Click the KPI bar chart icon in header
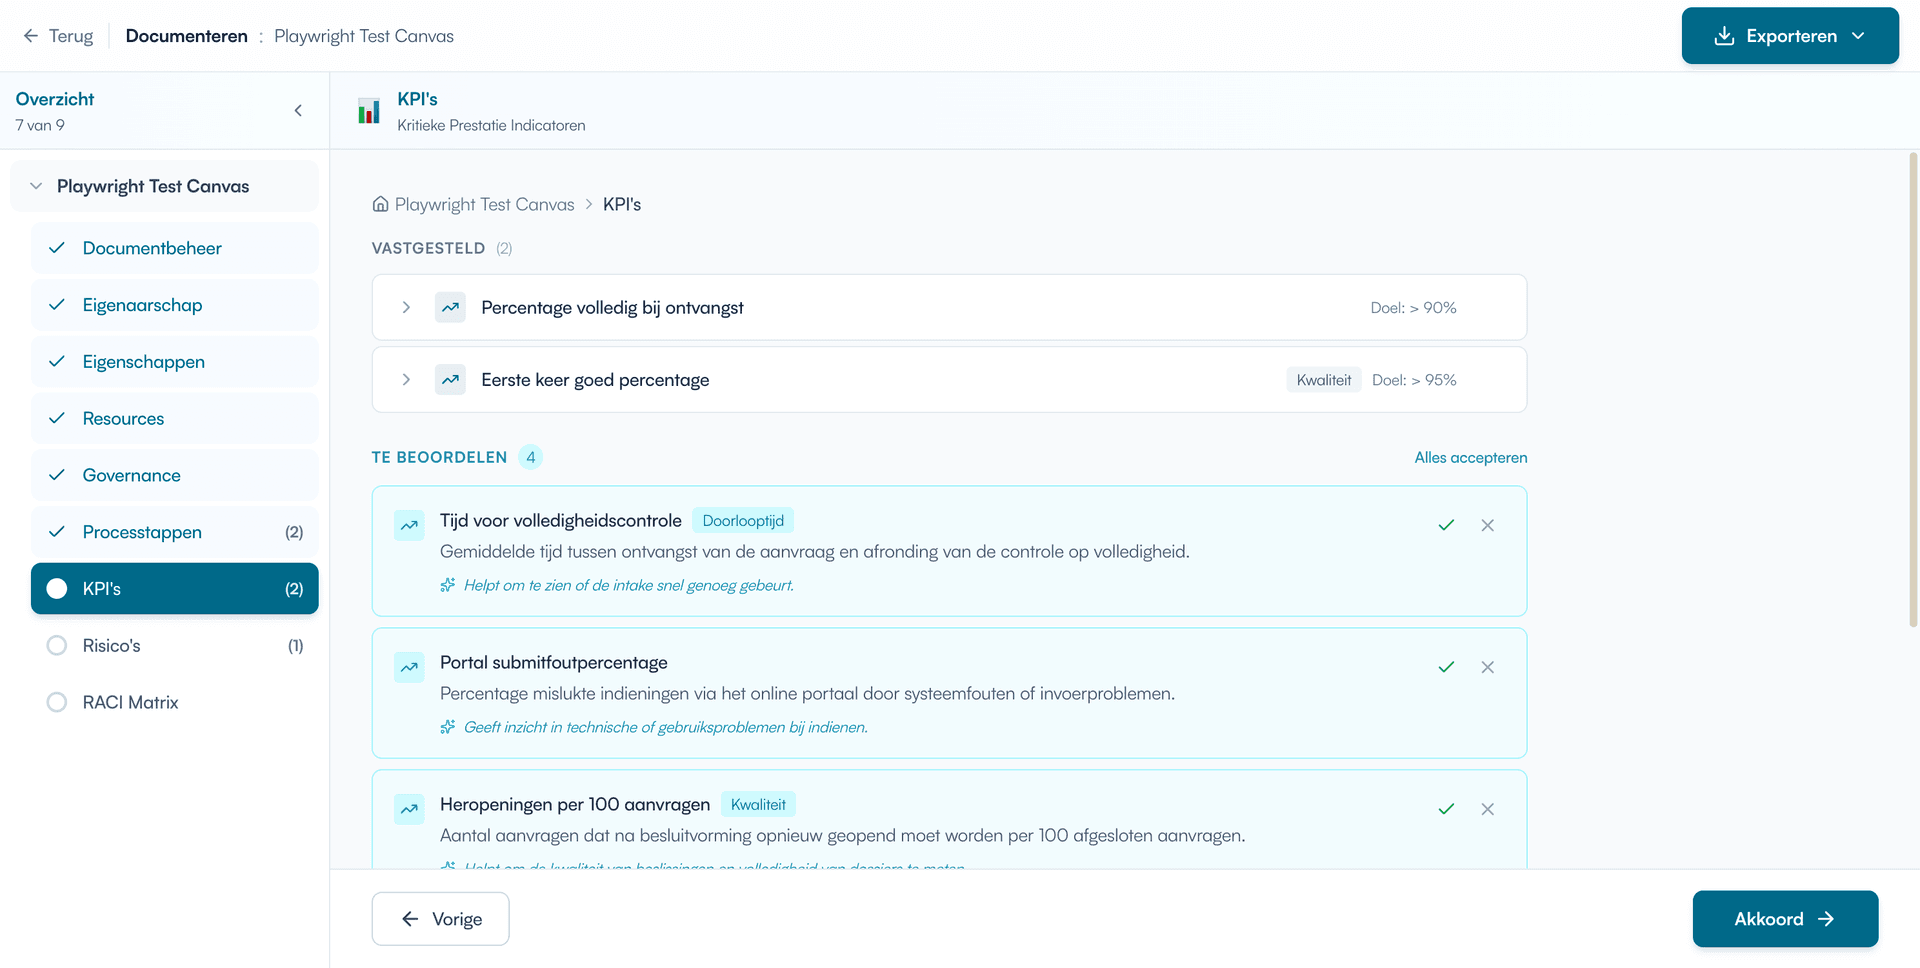This screenshot has width=1920, height=968. [369, 111]
